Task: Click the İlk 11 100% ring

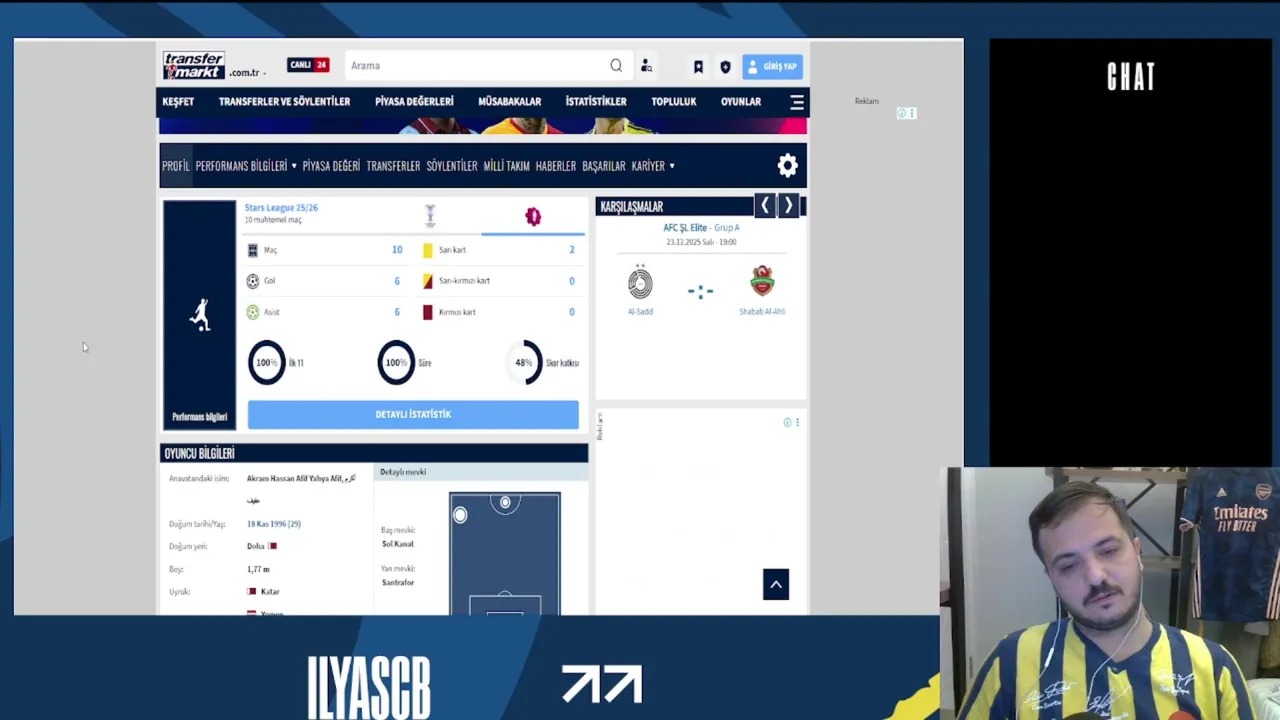Action: [266, 363]
